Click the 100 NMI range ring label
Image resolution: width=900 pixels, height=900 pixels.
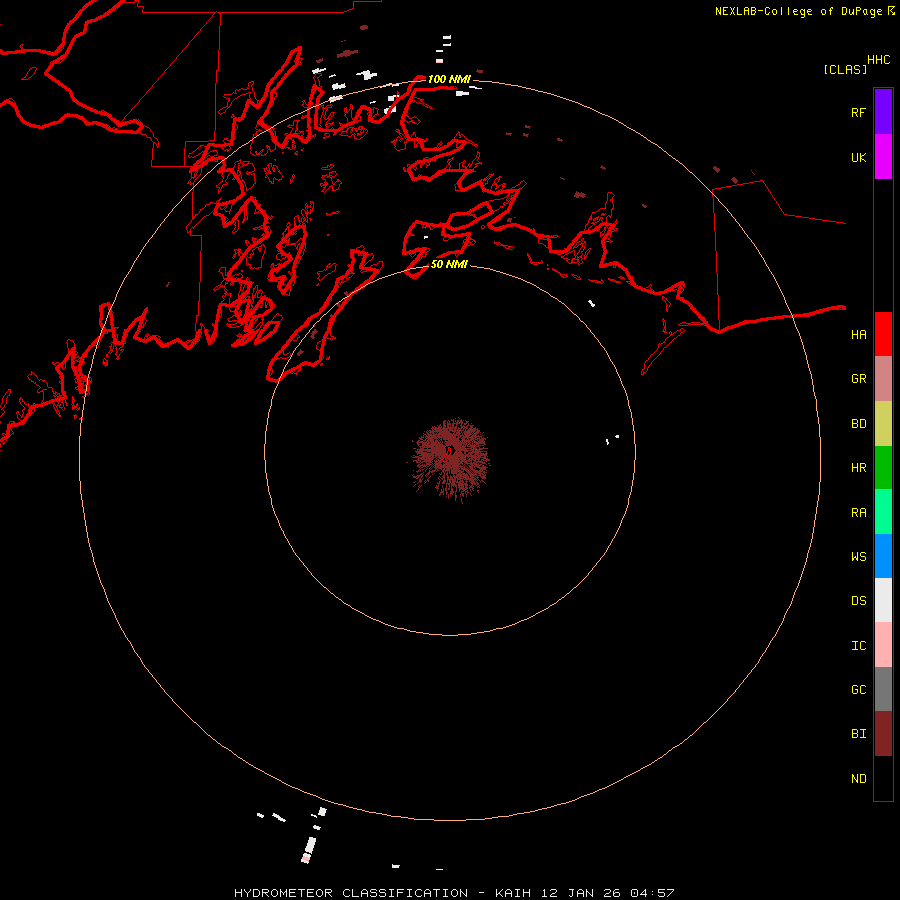[x=449, y=79]
